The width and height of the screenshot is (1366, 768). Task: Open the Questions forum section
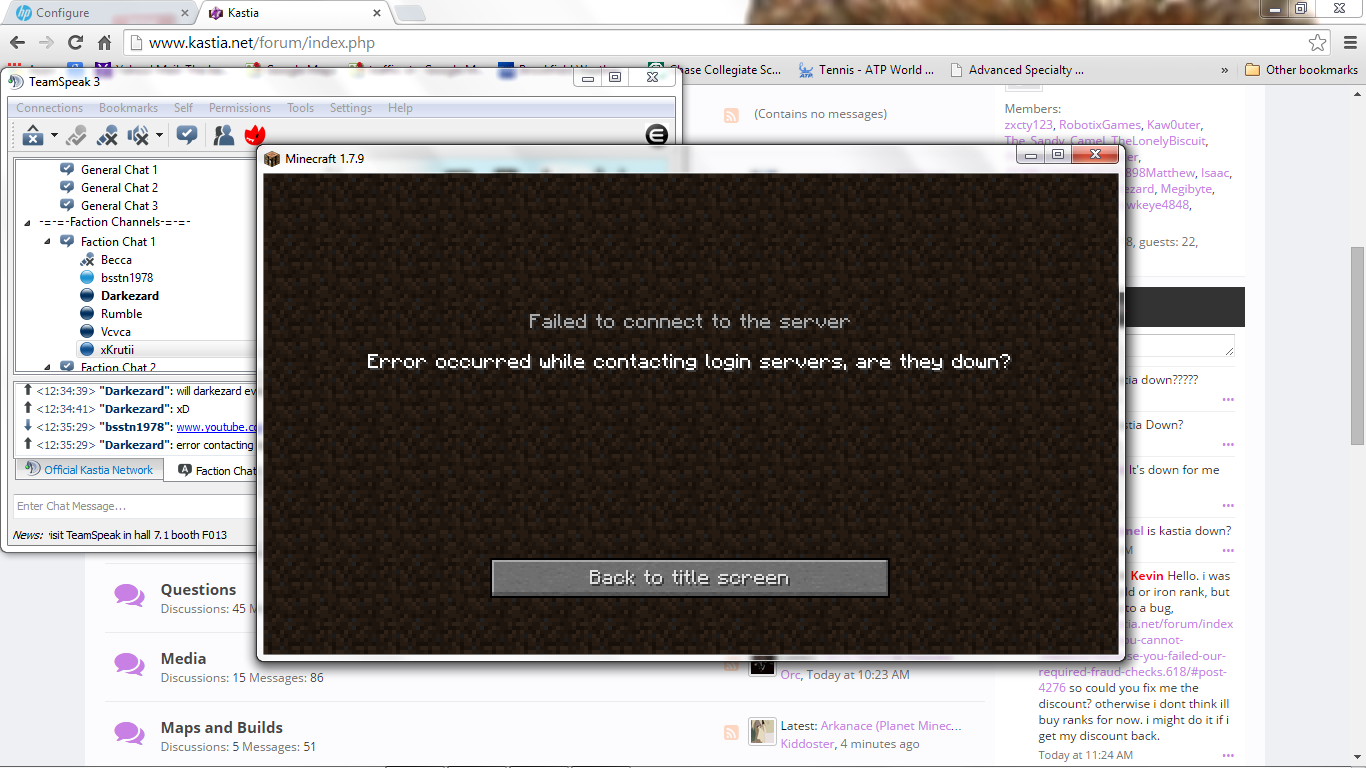[x=198, y=590]
